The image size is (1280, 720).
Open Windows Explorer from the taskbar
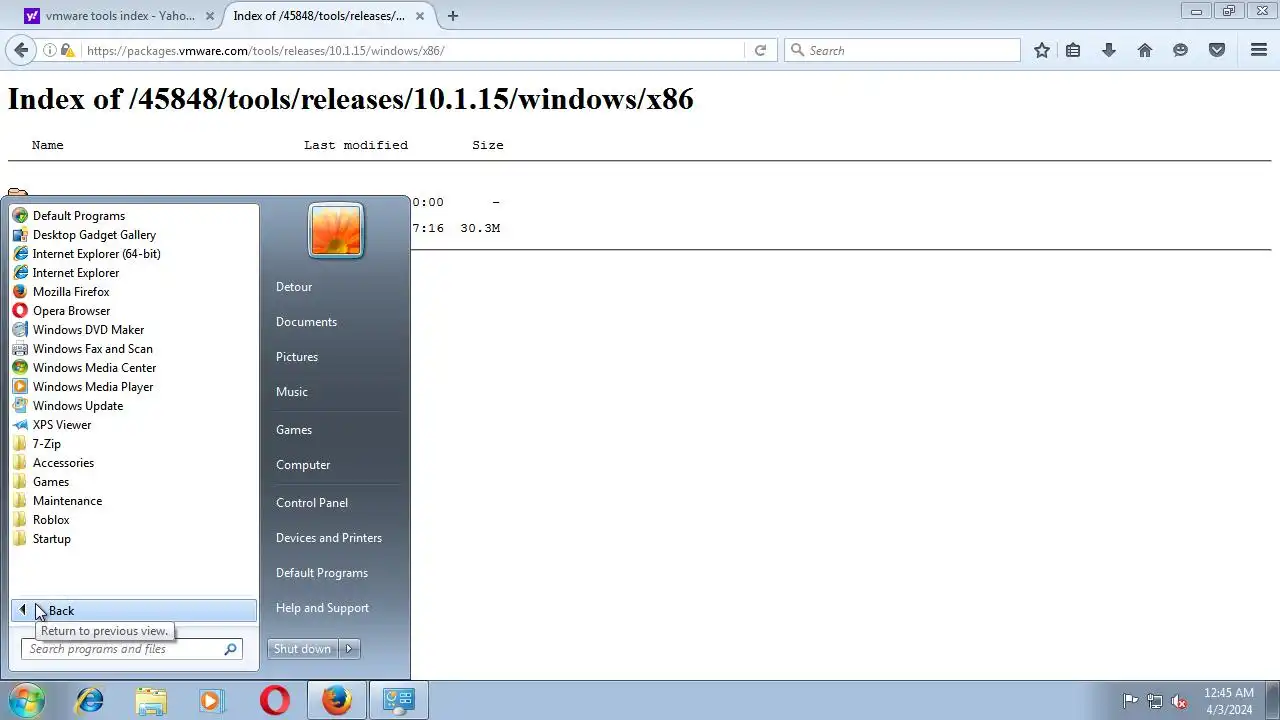point(151,700)
